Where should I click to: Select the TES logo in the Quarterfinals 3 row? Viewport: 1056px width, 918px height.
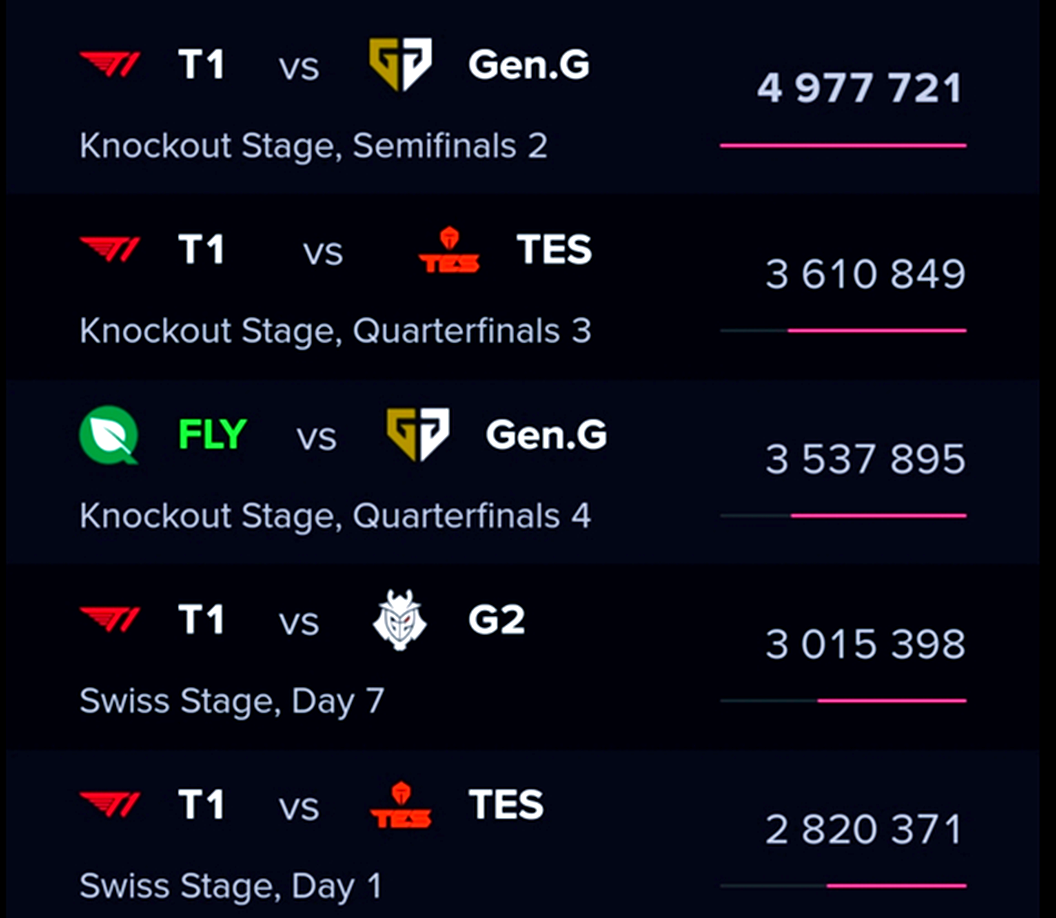point(449,250)
